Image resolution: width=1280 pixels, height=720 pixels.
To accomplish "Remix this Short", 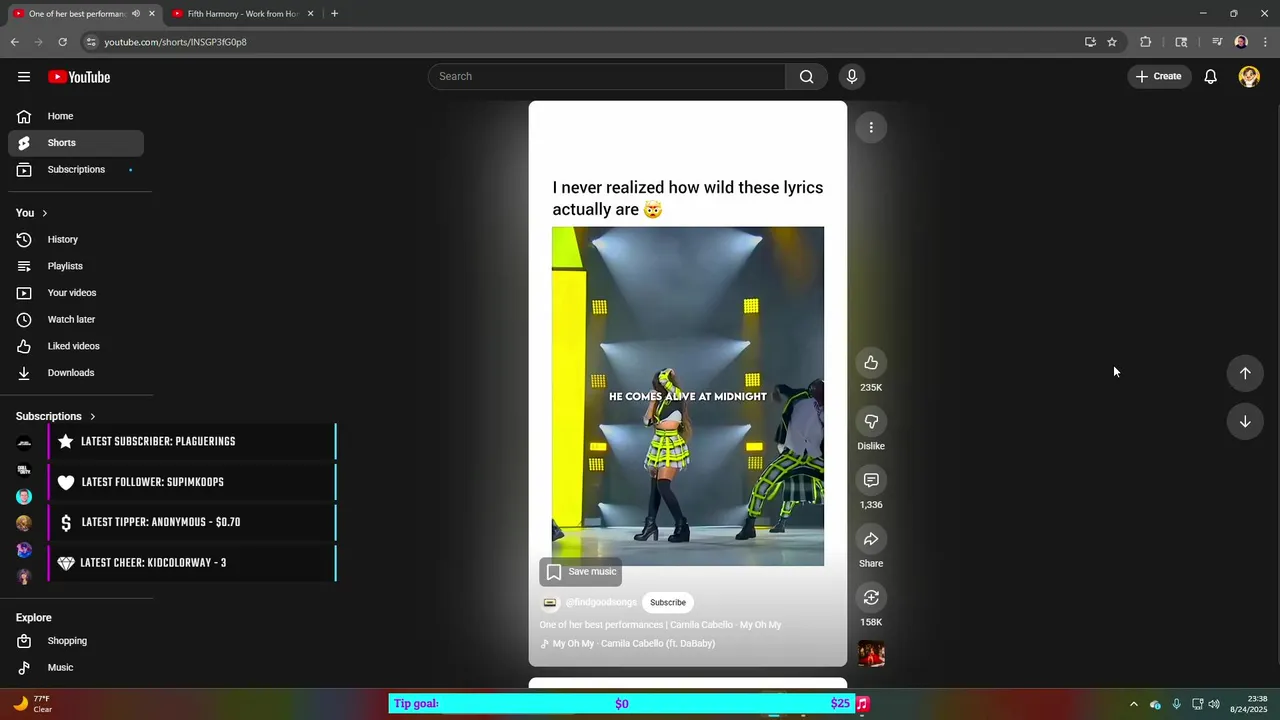I will tap(871, 598).
